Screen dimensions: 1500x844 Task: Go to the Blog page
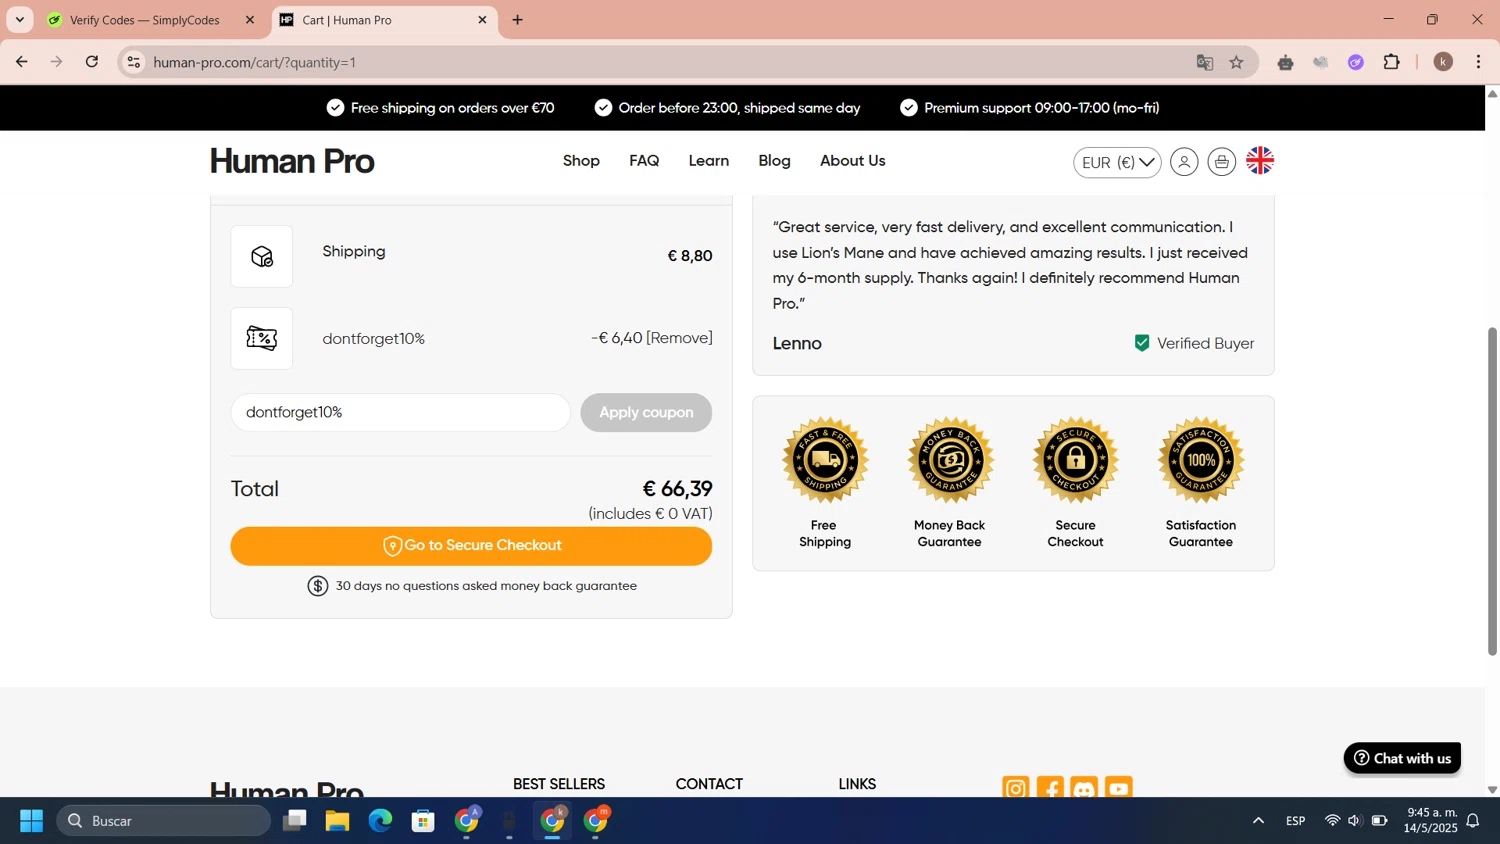(x=774, y=161)
